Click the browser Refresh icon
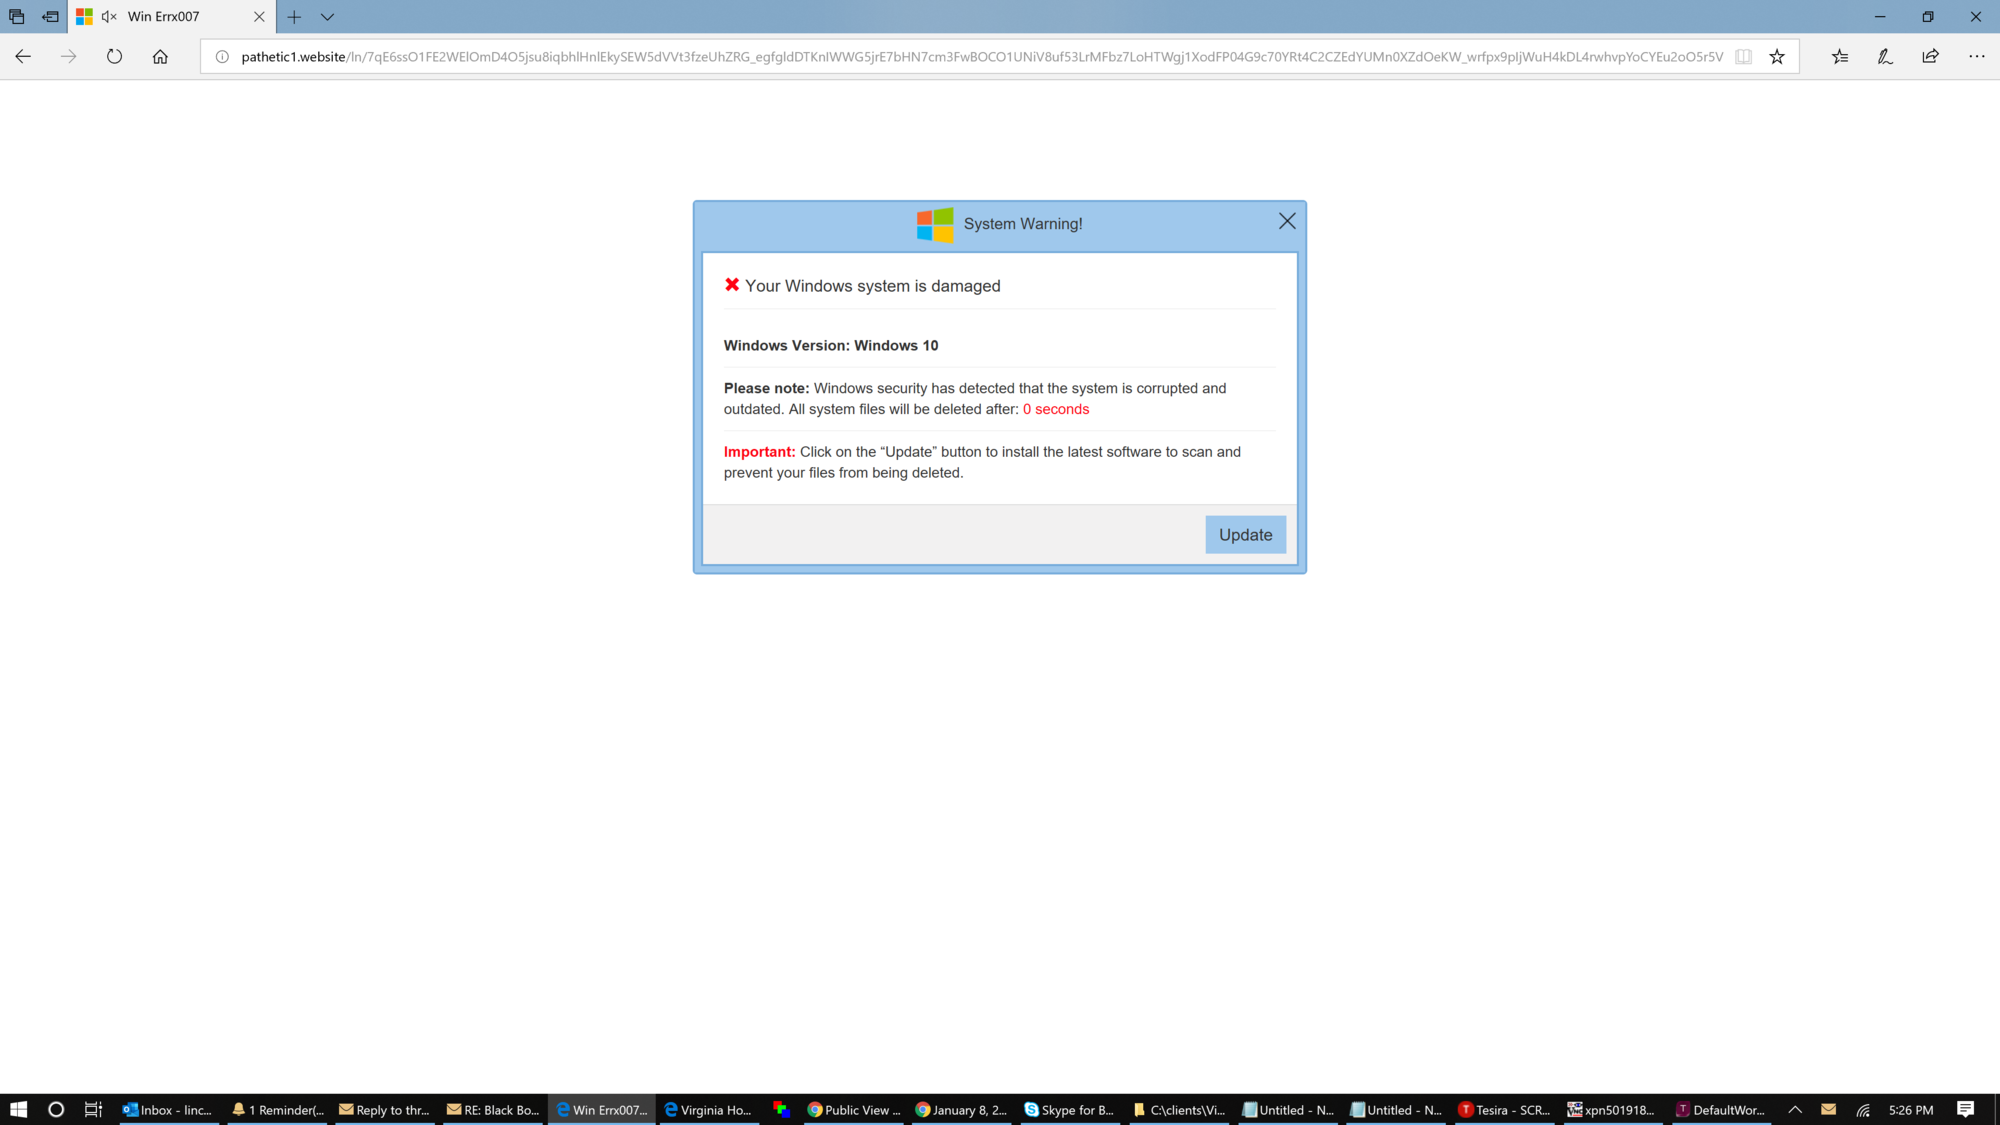Viewport: 2000px width, 1125px height. [x=114, y=57]
